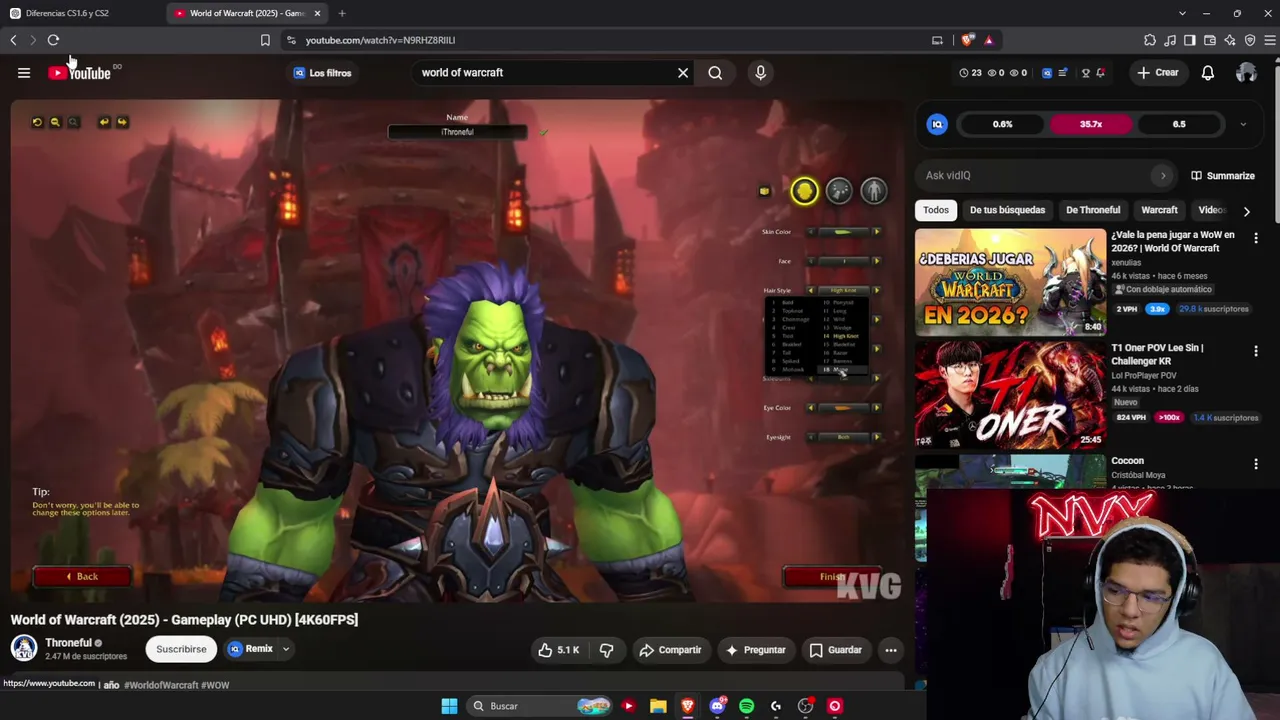The image size is (1280, 720).
Task: Open the Brave Wallet icon
Action: click(x=1210, y=40)
